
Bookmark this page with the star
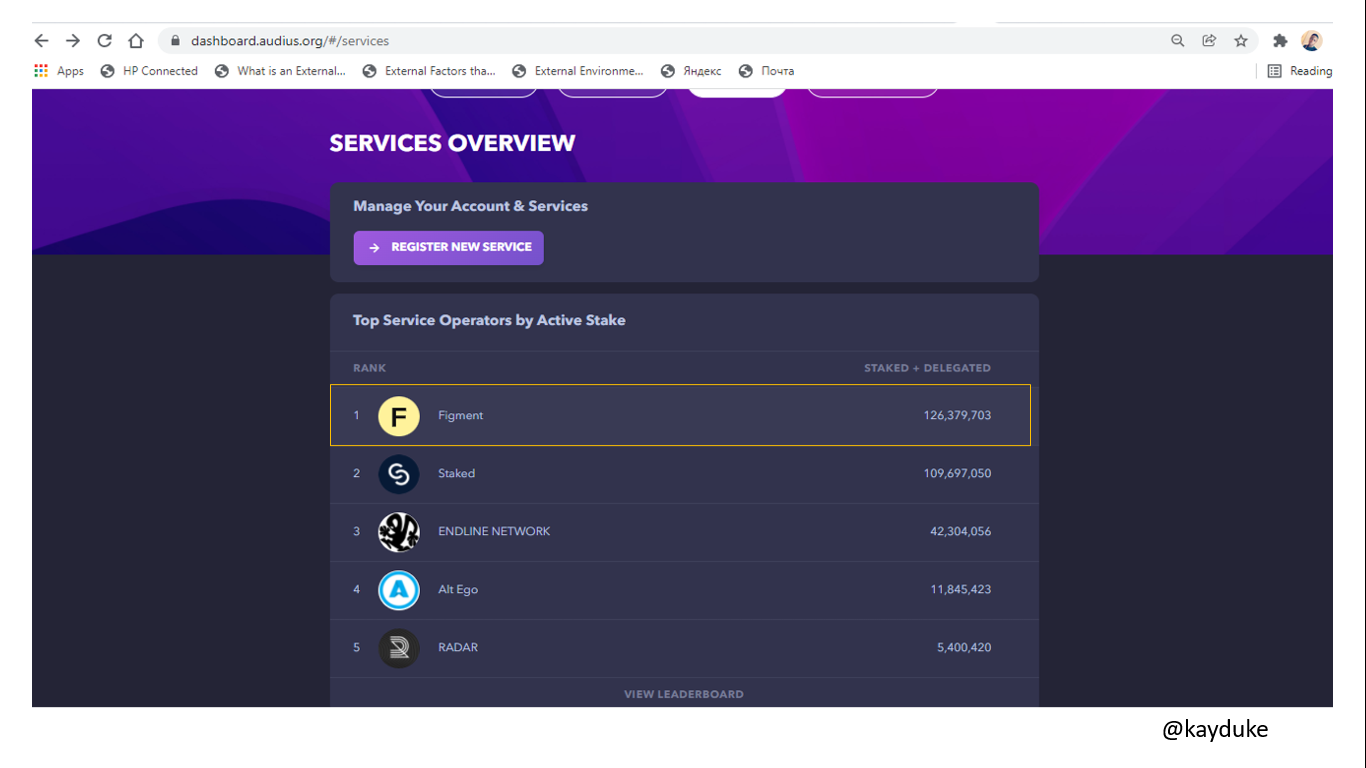1241,41
